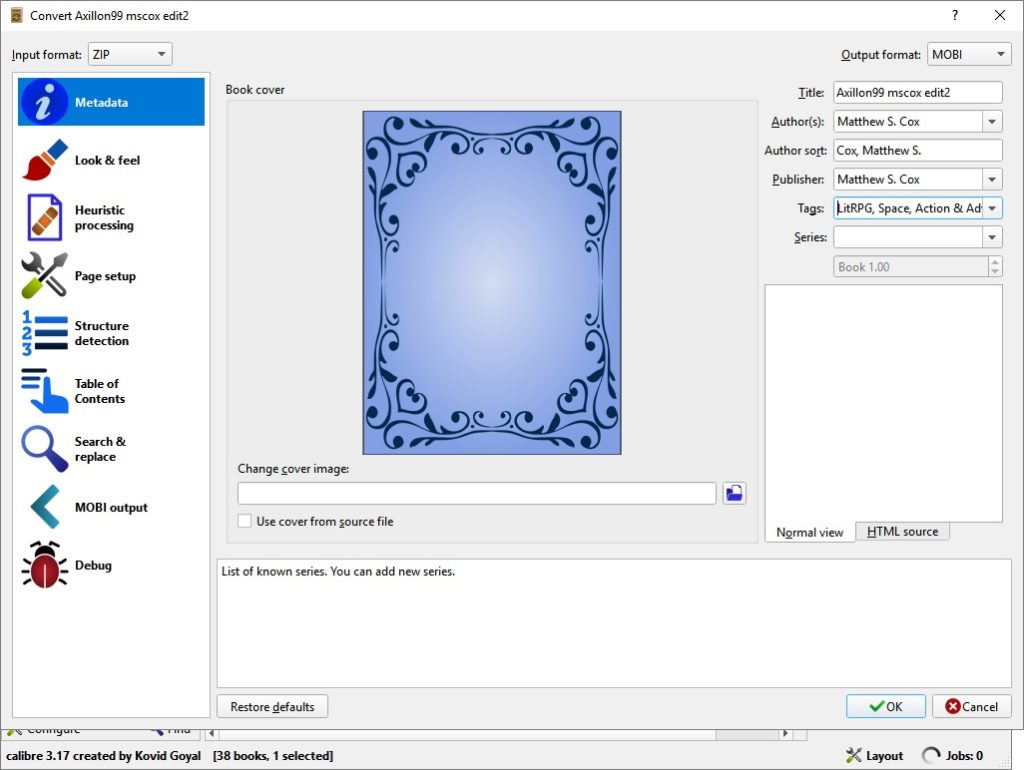The image size is (1024, 770).
Task: Open Page setup settings
Action: point(105,276)
